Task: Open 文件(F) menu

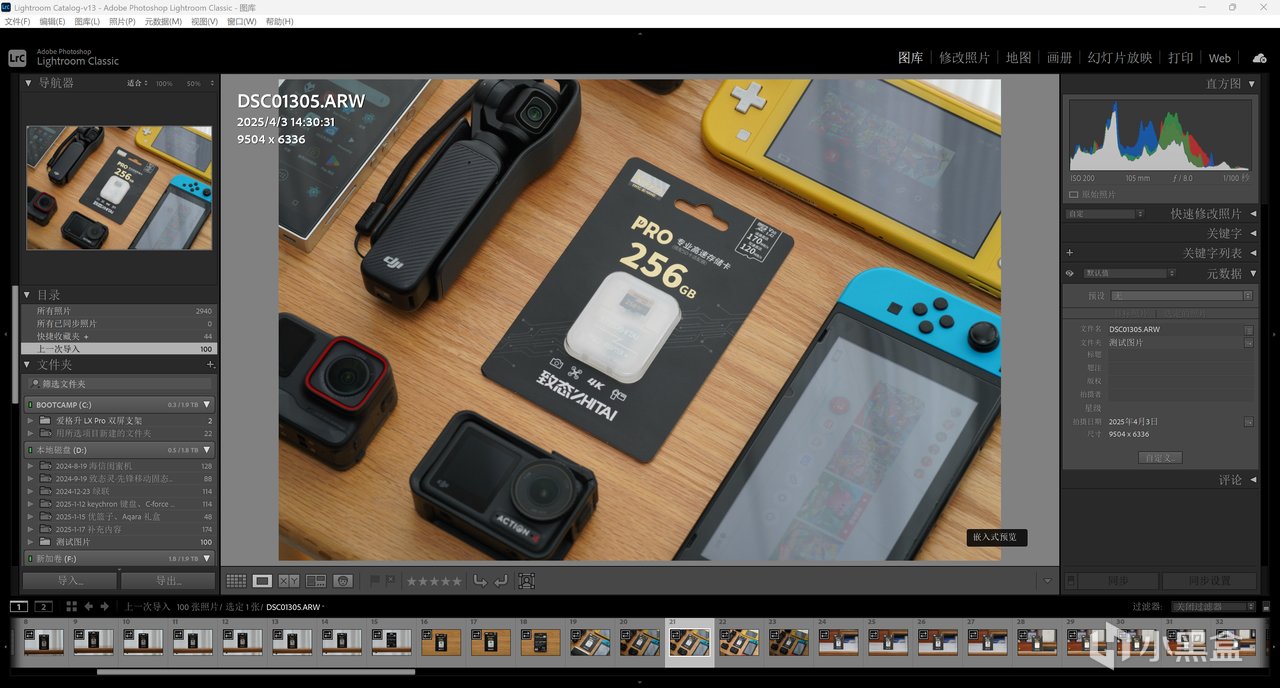Action: pyautogui.click(x=17, y=21)
